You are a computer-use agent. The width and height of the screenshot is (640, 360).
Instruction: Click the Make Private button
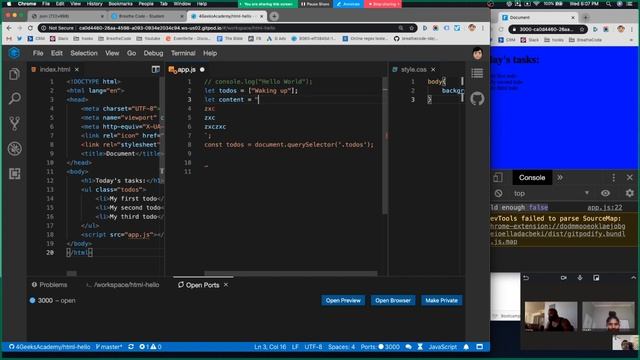click(441, 300)
